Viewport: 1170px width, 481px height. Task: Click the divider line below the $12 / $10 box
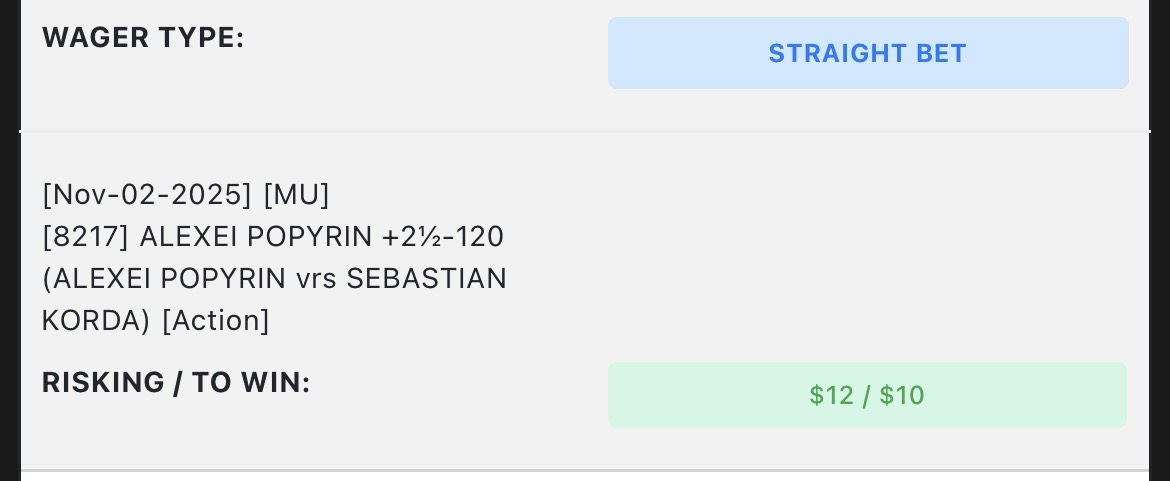pyautogui.click(x=585, y=470)
